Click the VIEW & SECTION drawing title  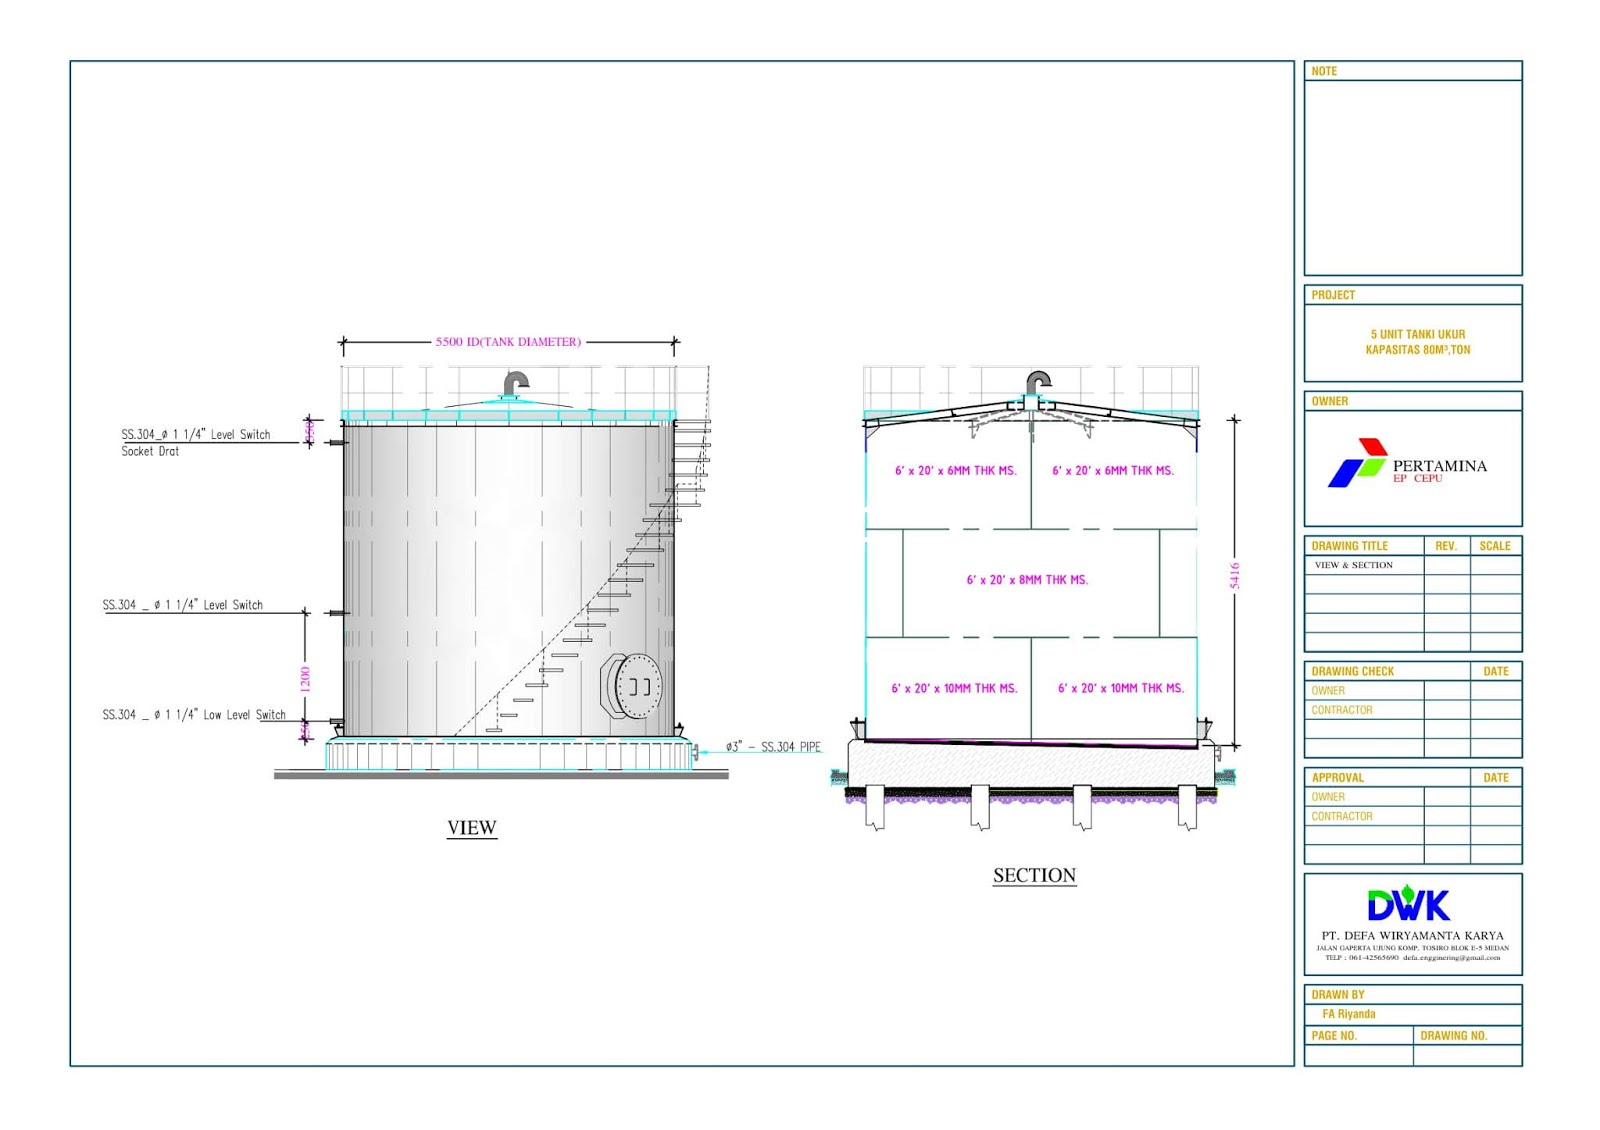coord(1355,564)
